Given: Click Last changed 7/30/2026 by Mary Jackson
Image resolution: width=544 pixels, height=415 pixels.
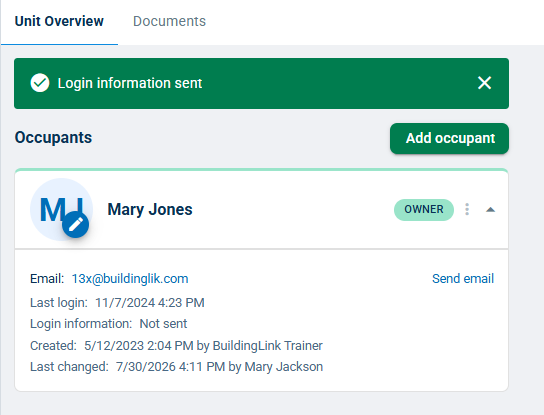Looking at the screenshot, I should point(177,367).
